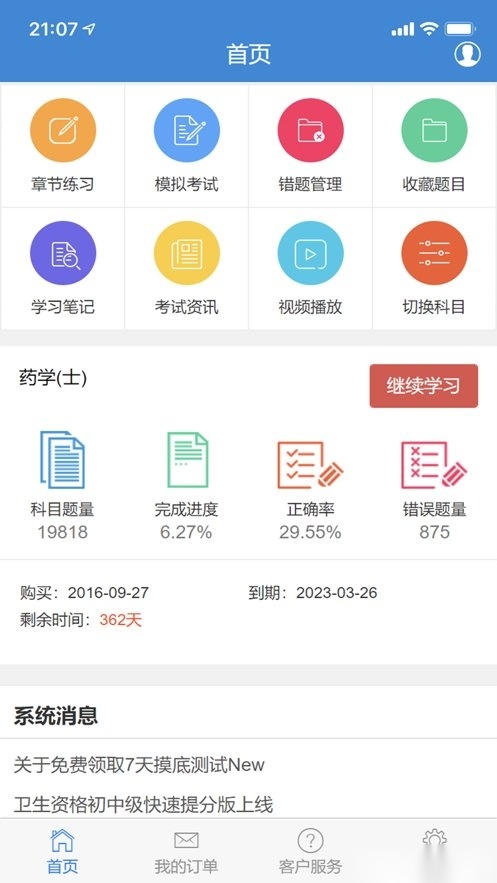Open user profile avatar icon
This screenshot has height=883, width=497.
tap(467, 54)
